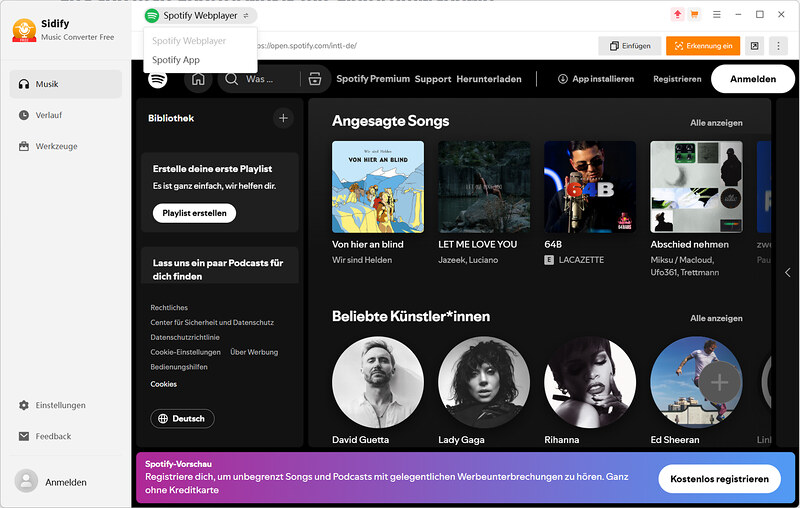Viewport: 800px width, 508px height.
Task: Click the round plus add button over Ed Sheeran
Action: point(719,382)
